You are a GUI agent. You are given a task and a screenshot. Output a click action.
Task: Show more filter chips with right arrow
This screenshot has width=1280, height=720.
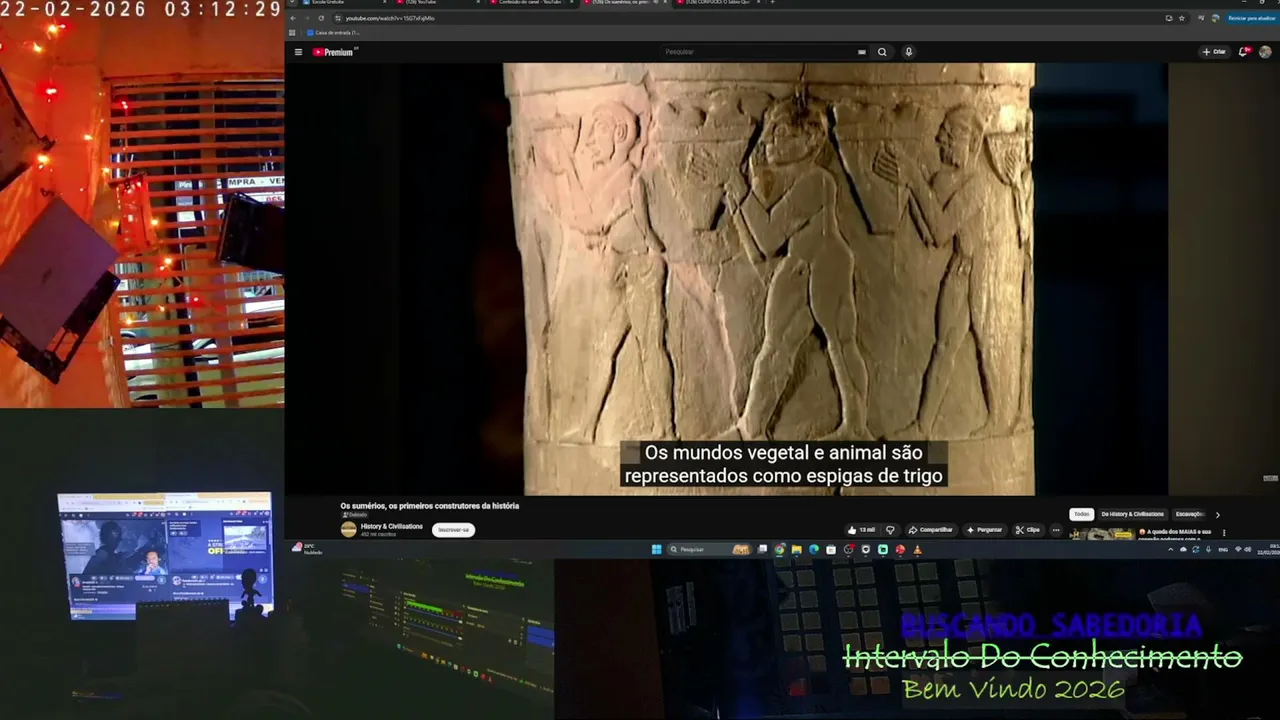click(x=1217, y=514)
